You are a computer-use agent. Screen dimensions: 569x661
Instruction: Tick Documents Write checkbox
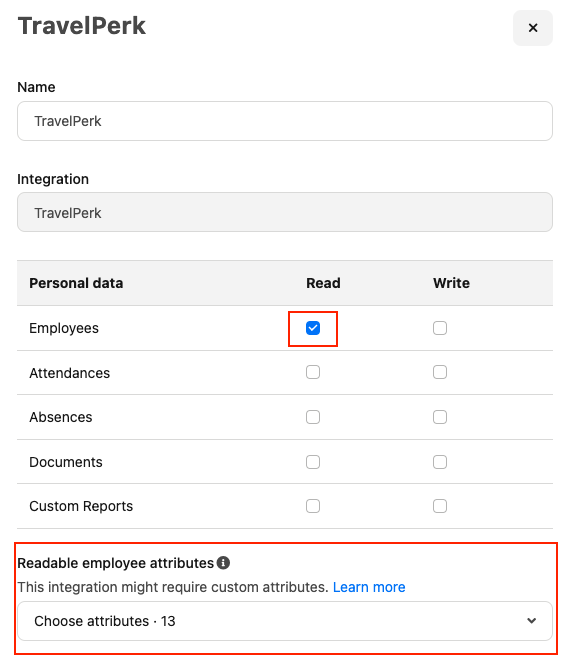point(440,462)
